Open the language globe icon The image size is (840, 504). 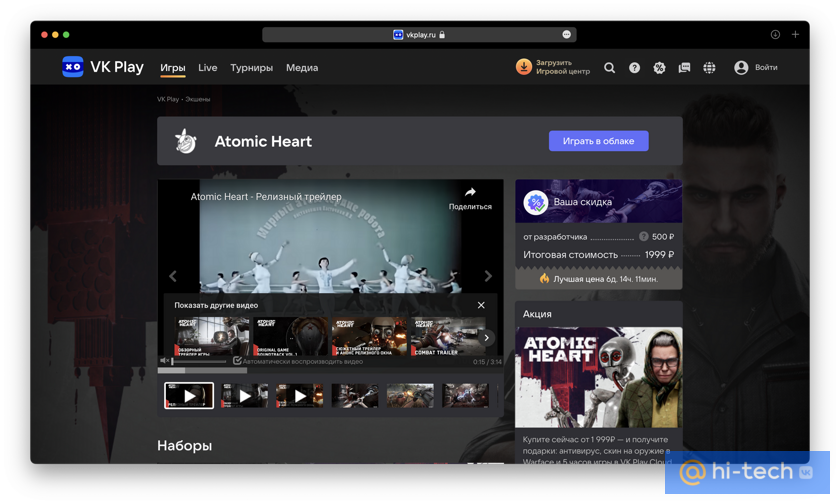pos(709,67)
